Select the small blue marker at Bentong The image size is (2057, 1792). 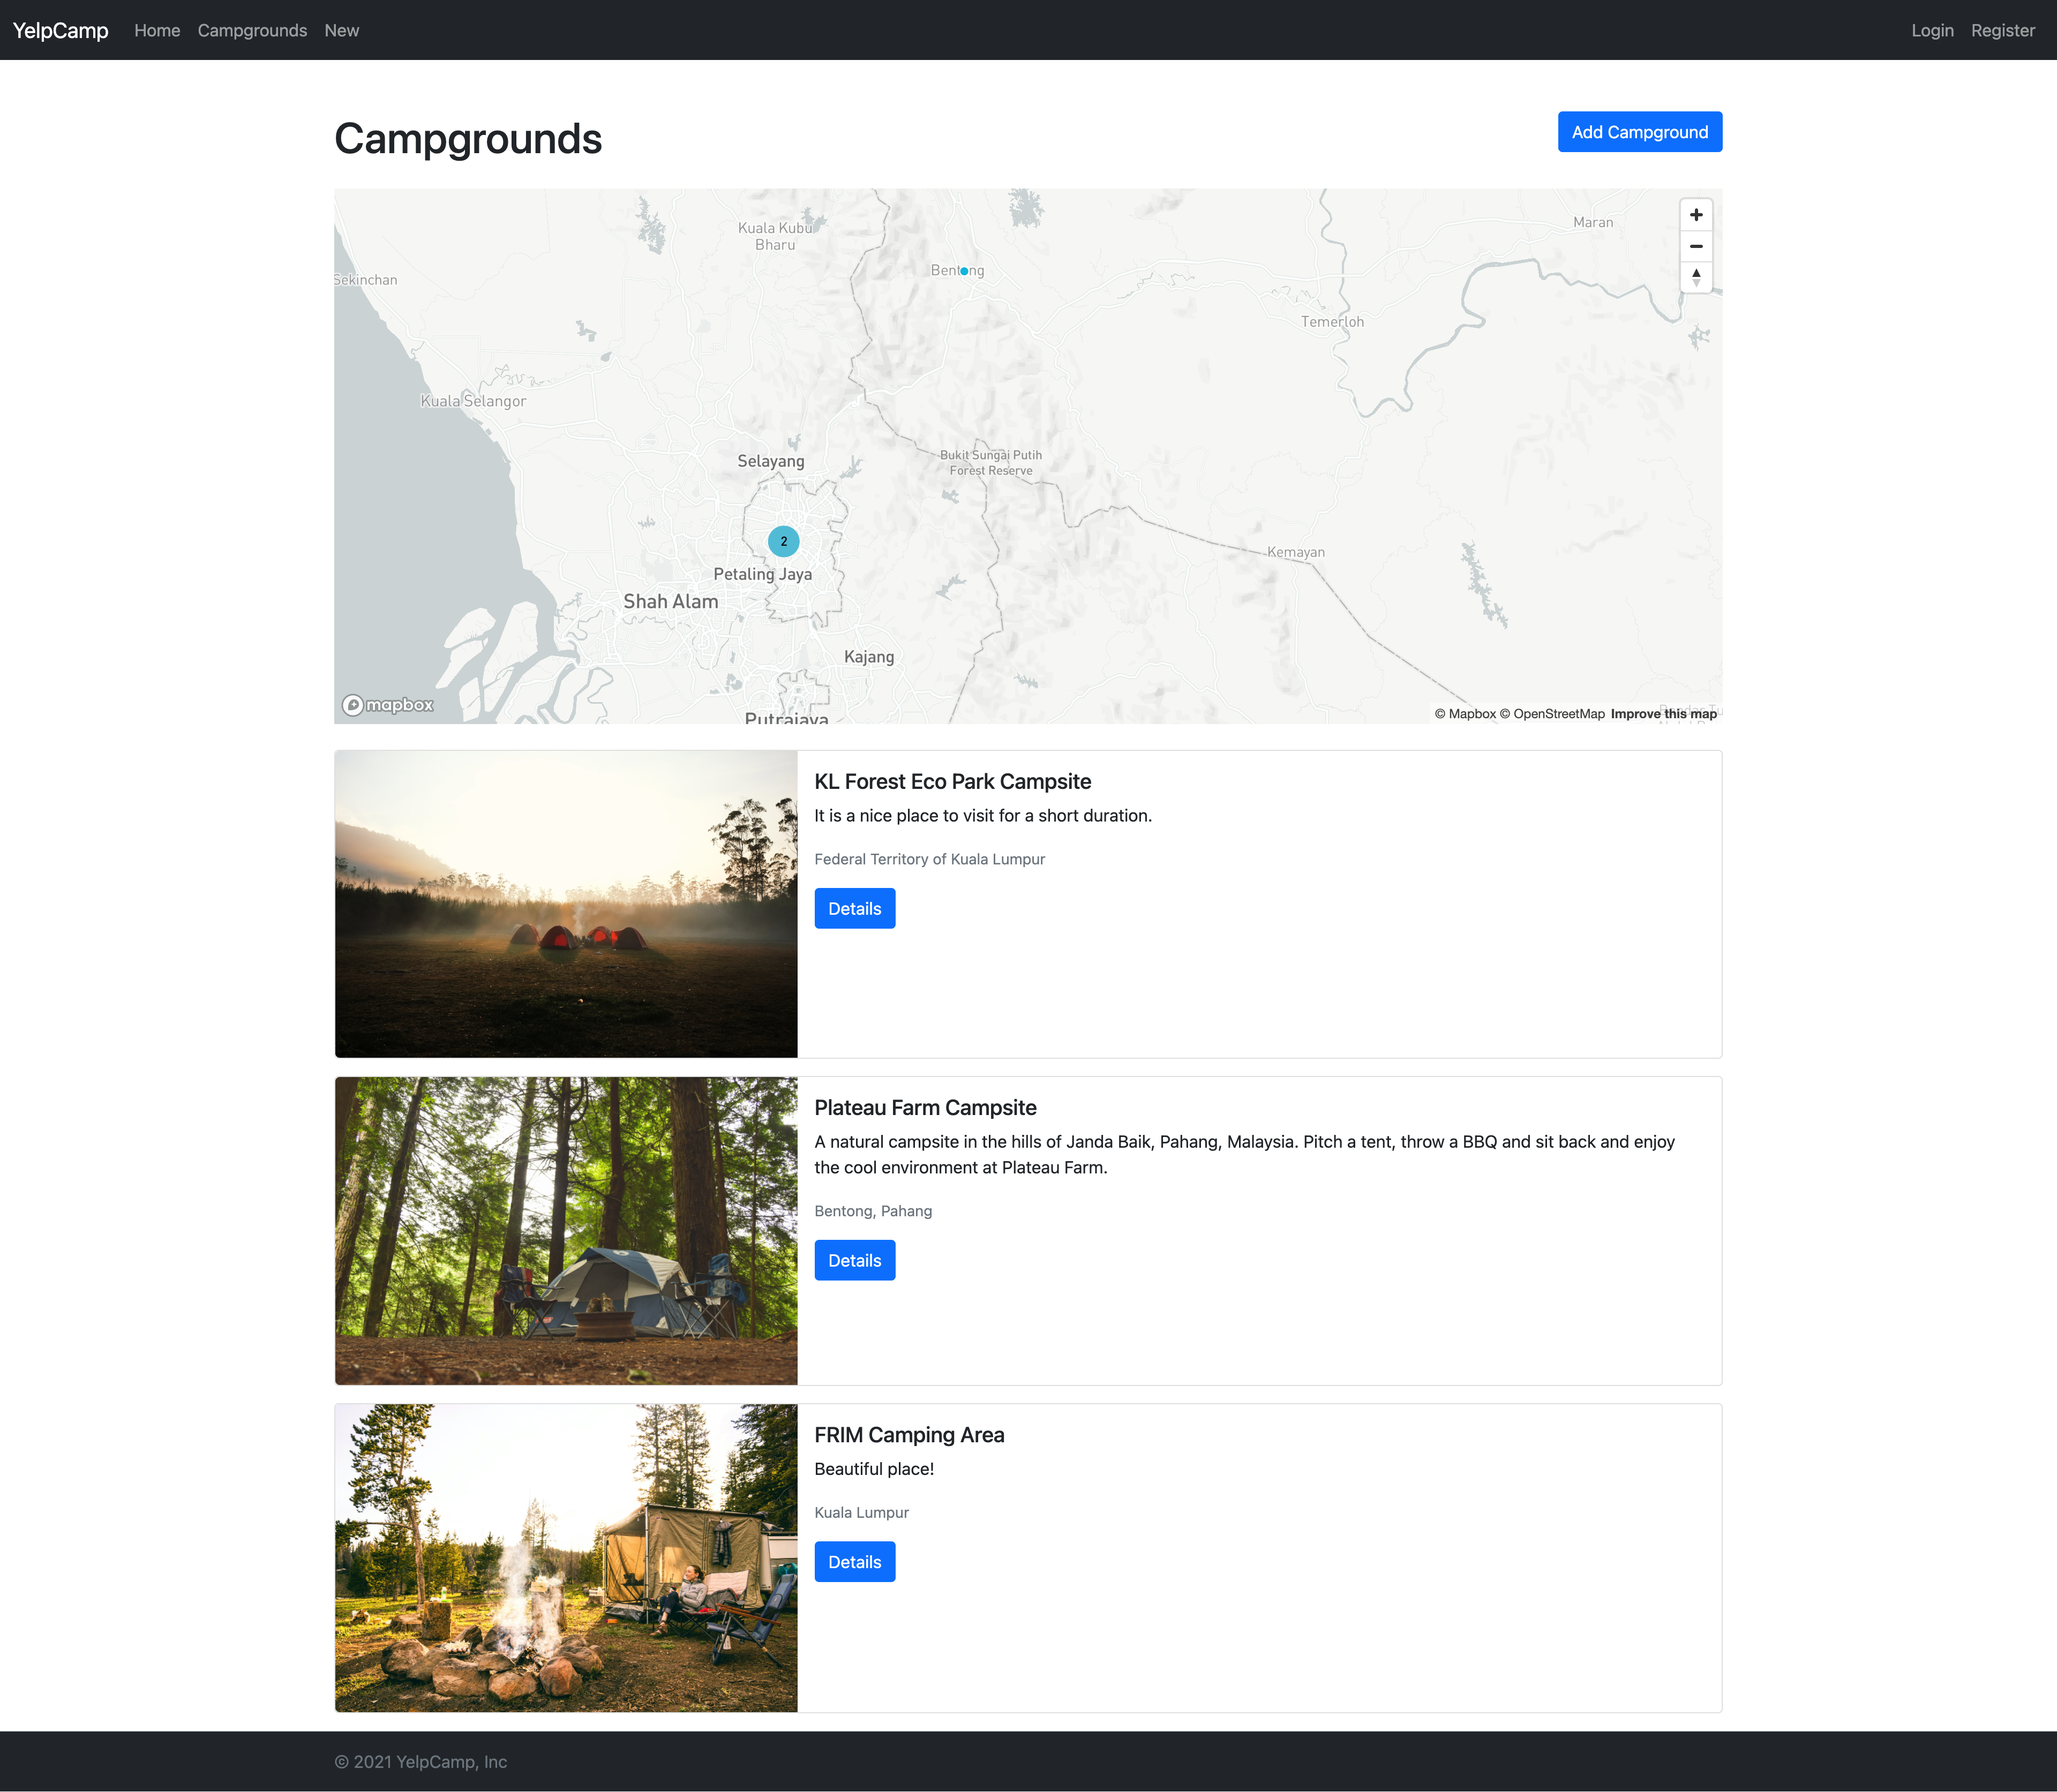(964, 271)
